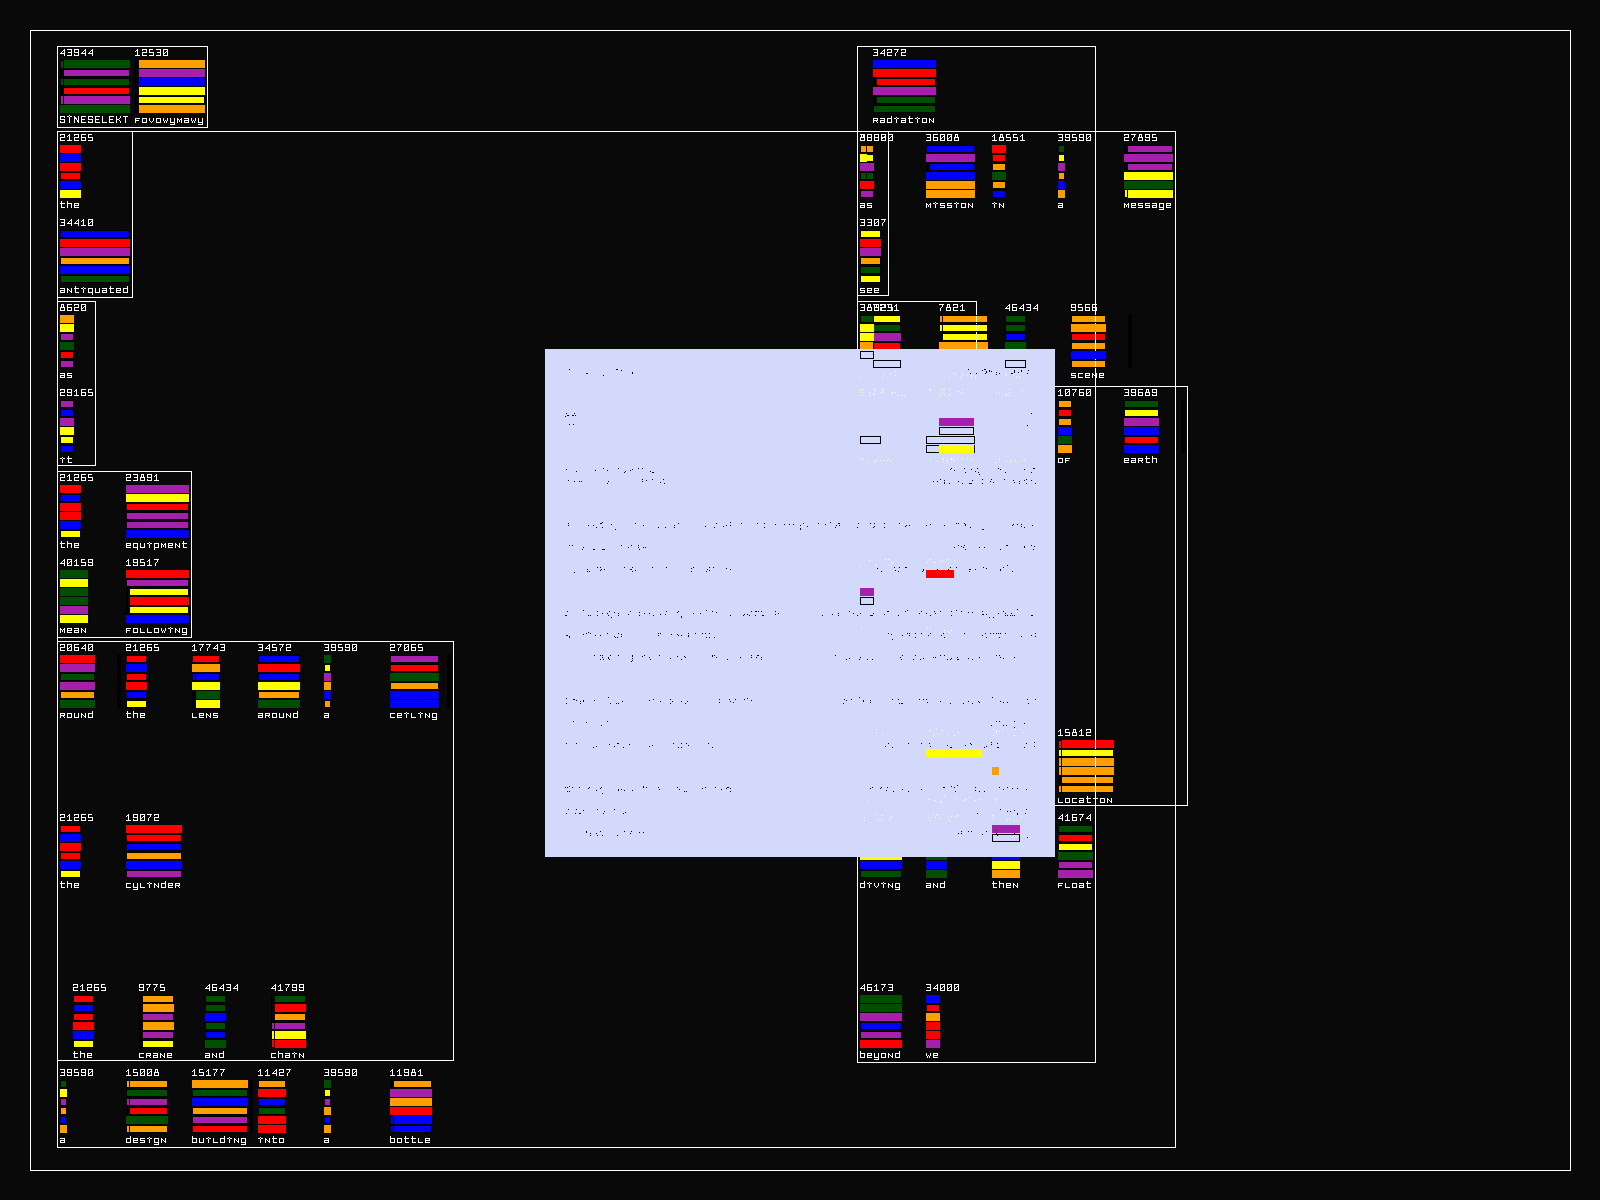
Task: Select the 'building' block 15177
Action: coord(220,1106)
